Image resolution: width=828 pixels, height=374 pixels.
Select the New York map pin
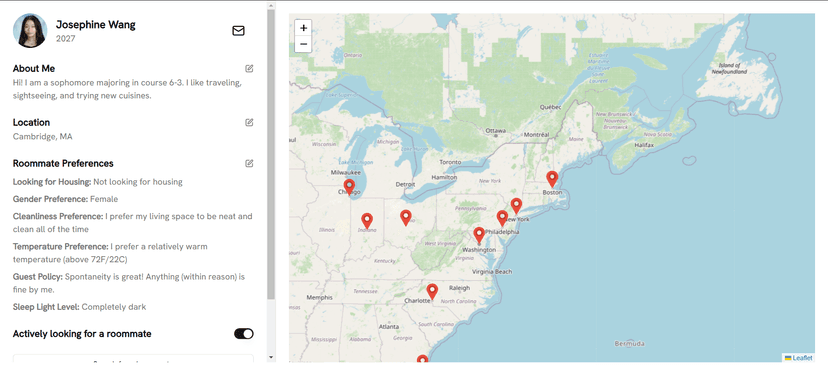(516, 206)
